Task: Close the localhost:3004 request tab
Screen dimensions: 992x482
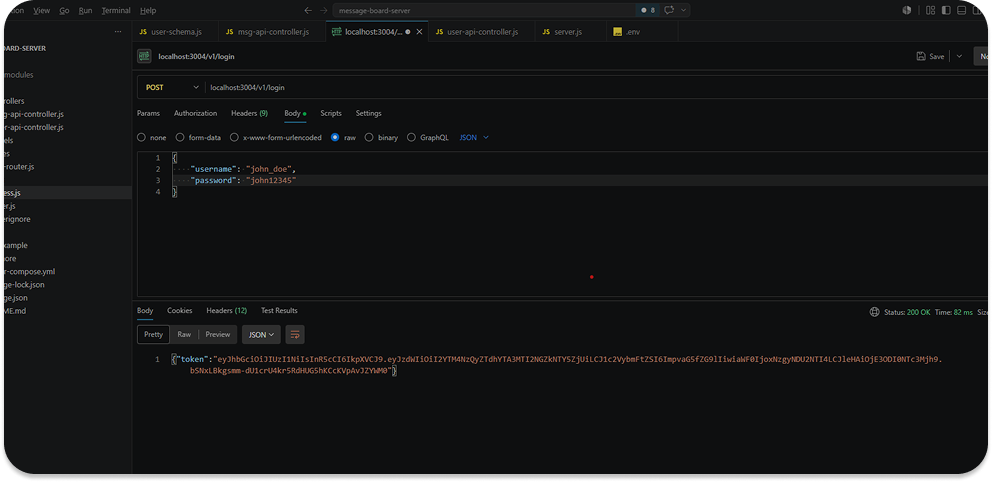Action: coord(419,32)
